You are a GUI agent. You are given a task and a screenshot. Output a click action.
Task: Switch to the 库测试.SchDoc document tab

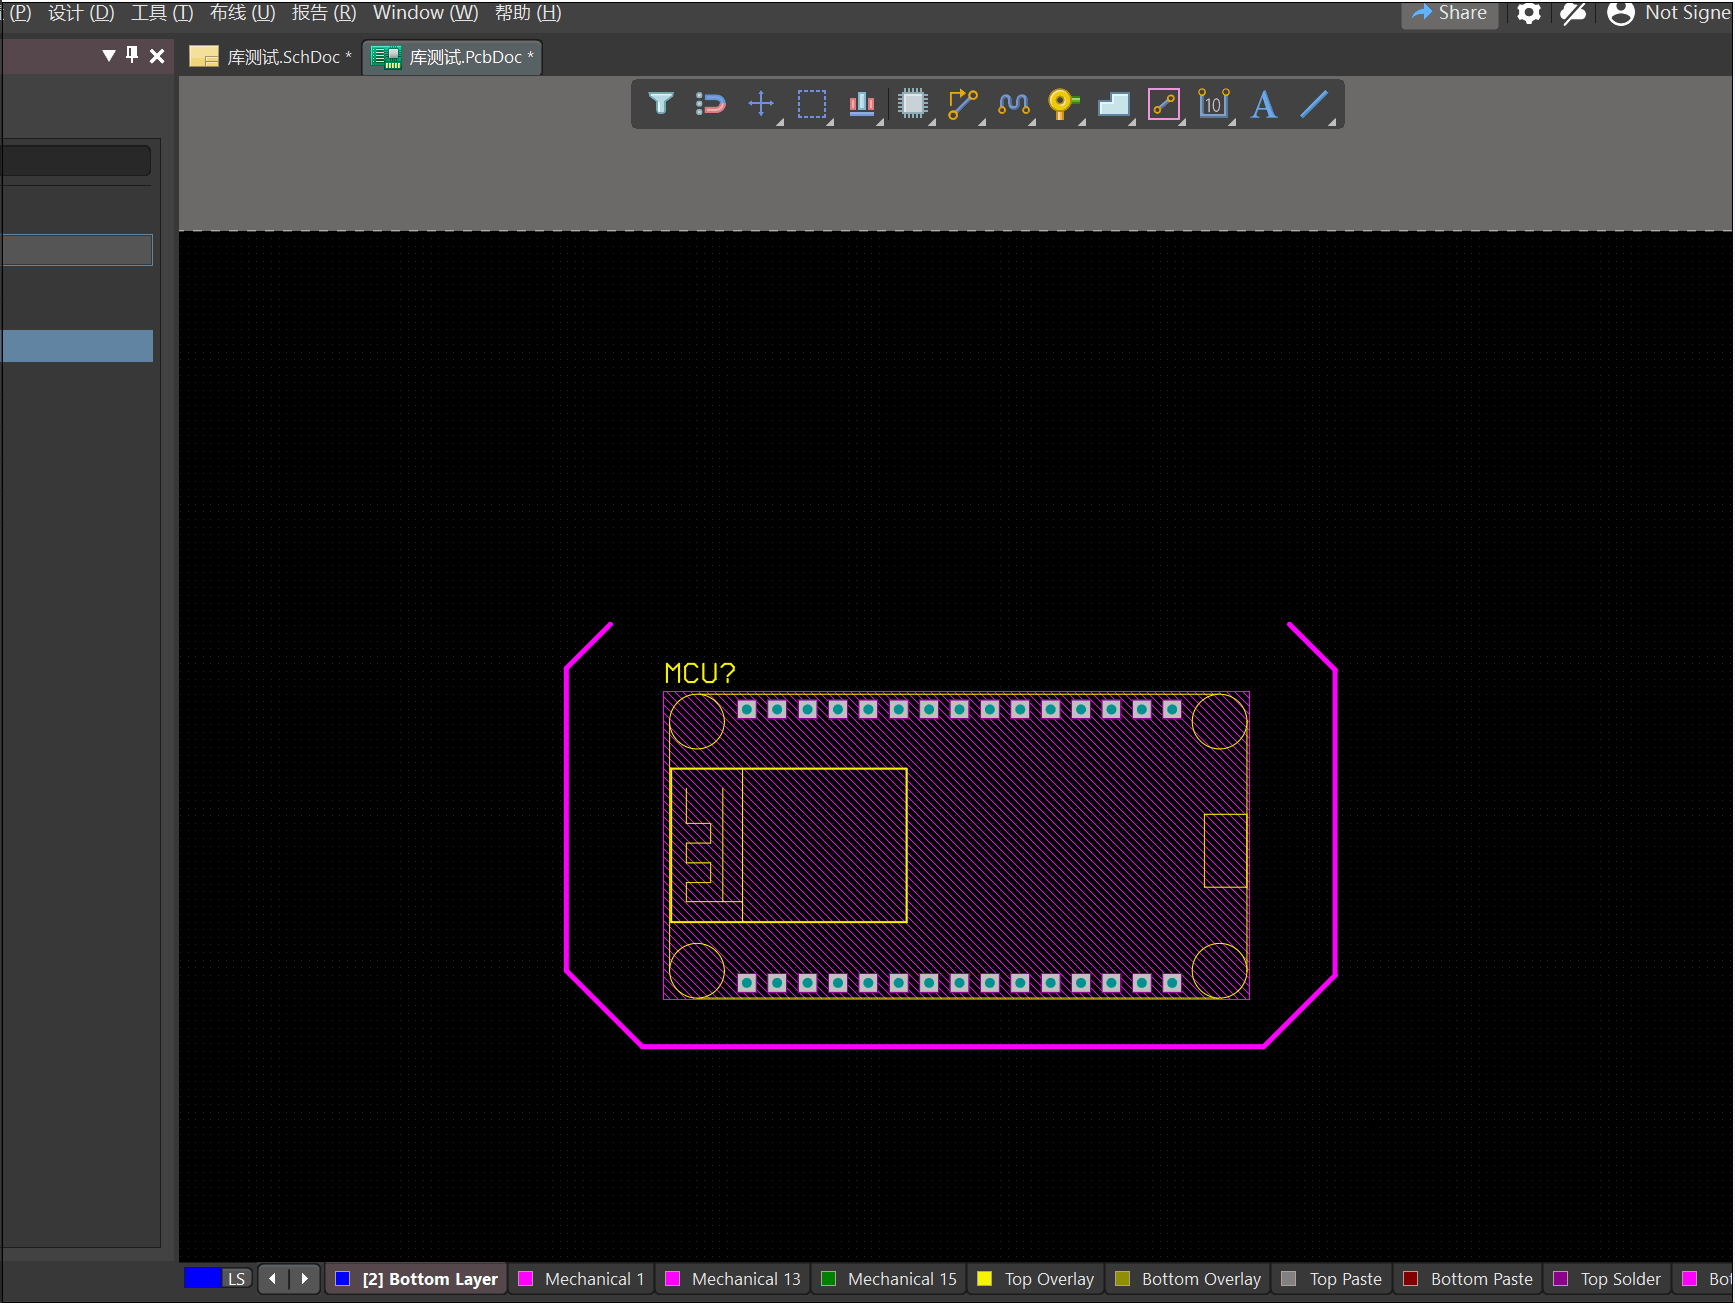point(271,57)
